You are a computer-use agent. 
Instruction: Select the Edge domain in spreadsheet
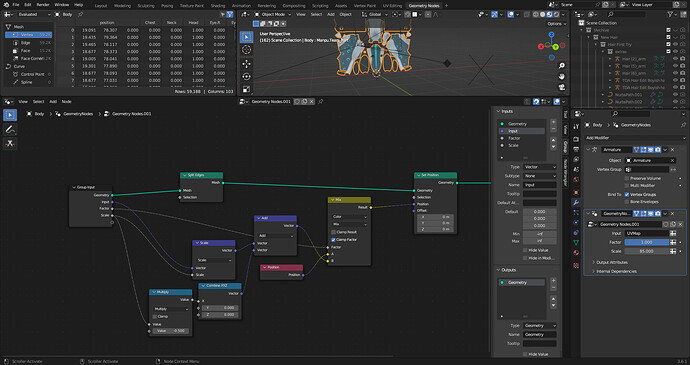click(x=29, y=43)
